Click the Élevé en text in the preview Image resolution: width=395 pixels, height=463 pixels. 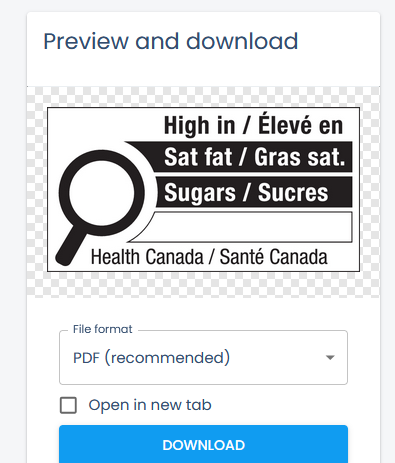(300, 125)
